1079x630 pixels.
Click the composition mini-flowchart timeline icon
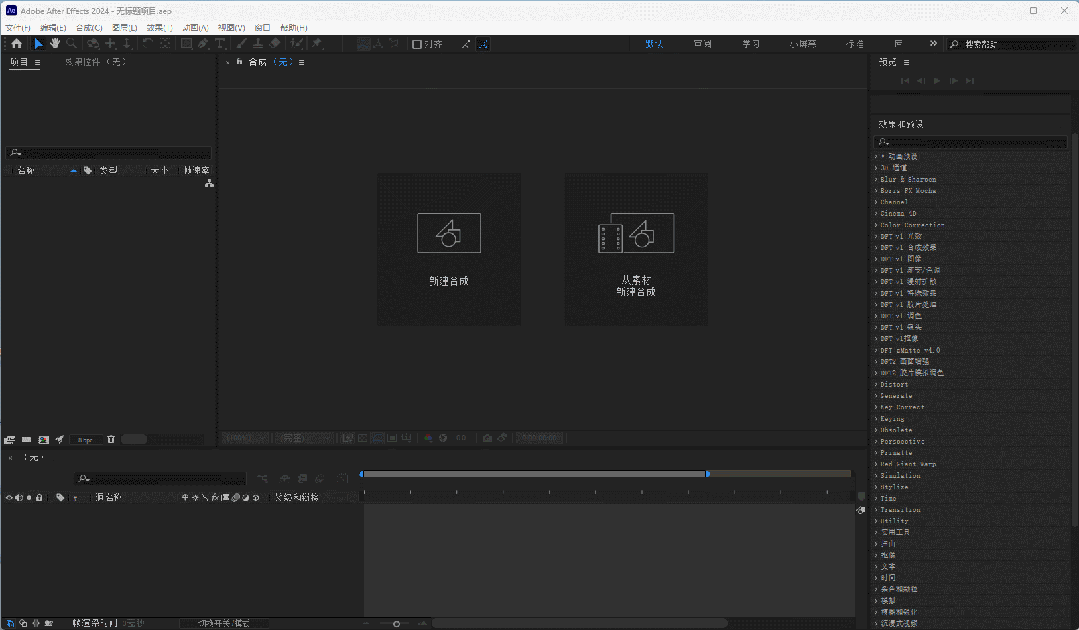click(x=262, y=478)
